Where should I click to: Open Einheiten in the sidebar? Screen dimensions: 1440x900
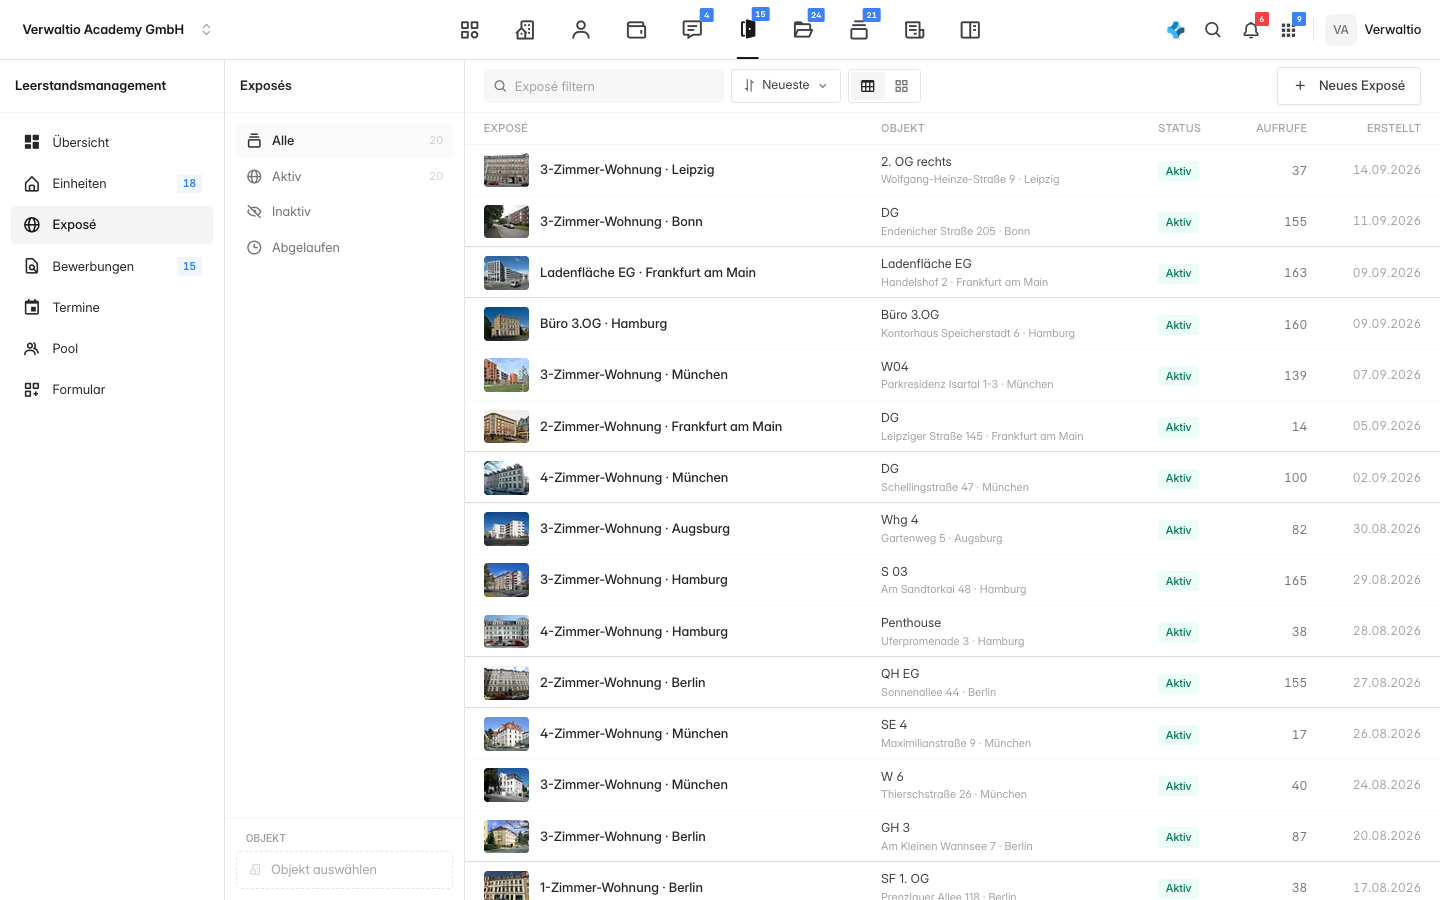[112, 183]
